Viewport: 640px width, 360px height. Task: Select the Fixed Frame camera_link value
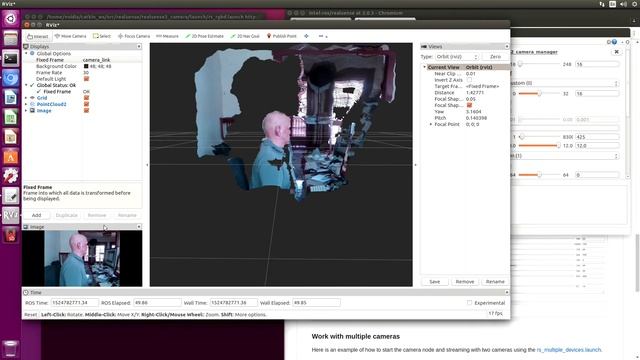point(97,60)
